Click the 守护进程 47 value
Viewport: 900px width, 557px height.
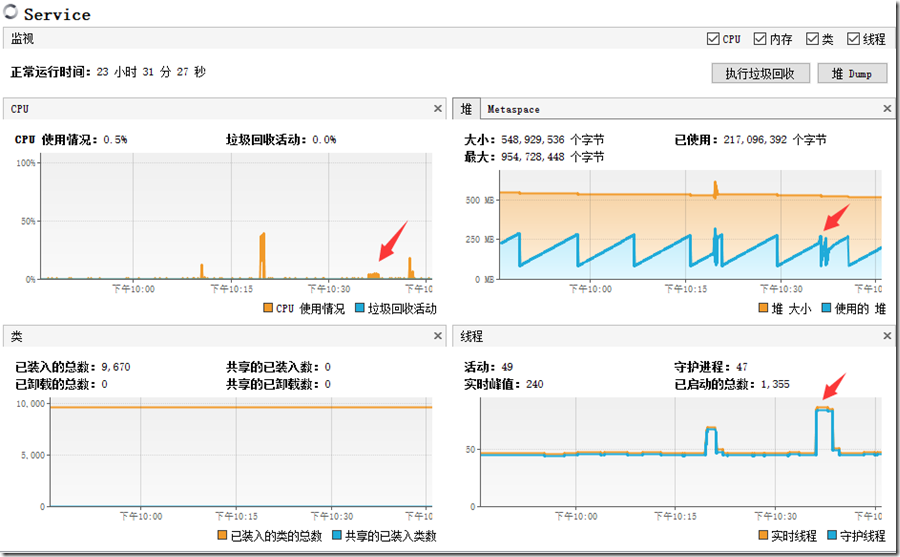(742, 367)
